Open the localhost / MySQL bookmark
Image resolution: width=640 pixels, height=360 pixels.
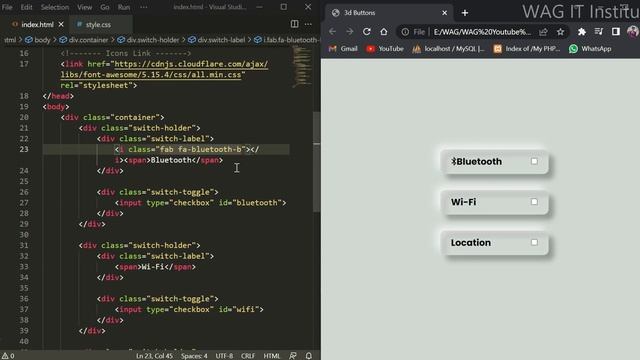[448, 49]
